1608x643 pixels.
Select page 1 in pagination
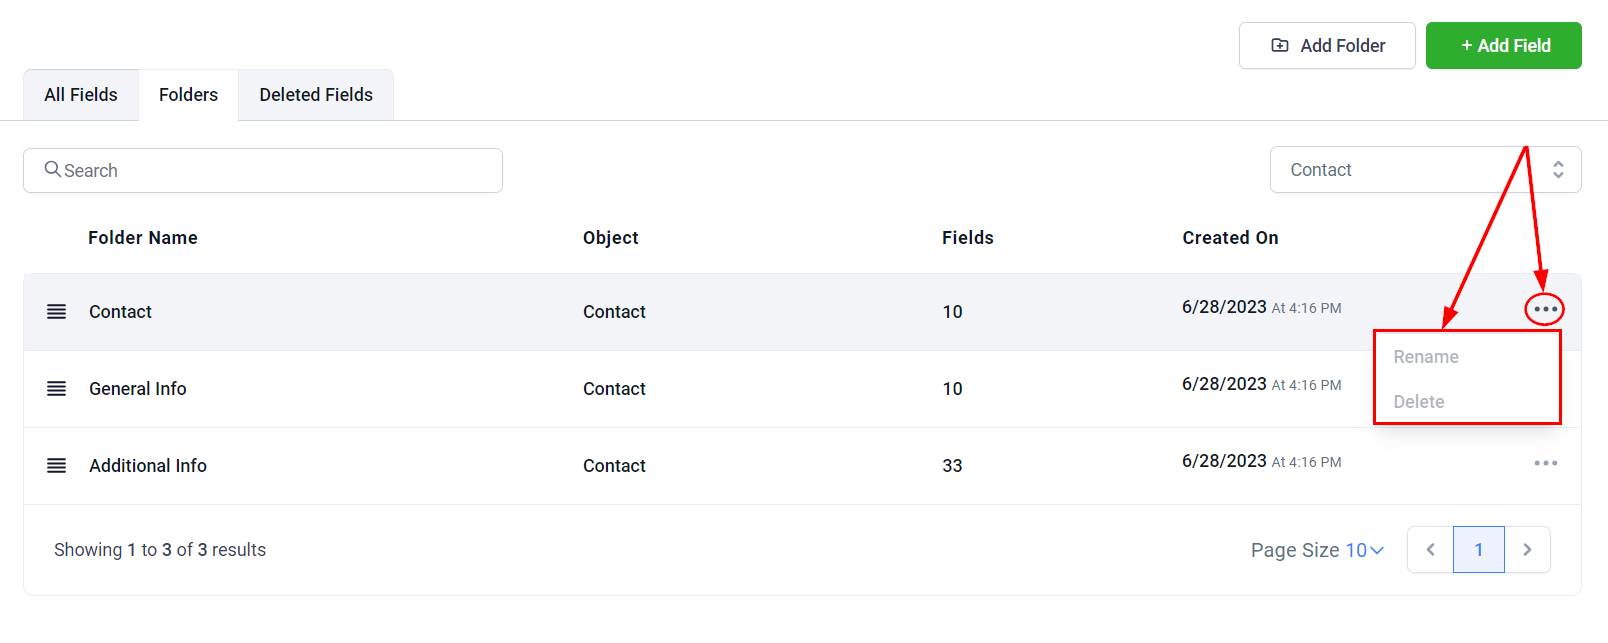[x=1479, y=550]
